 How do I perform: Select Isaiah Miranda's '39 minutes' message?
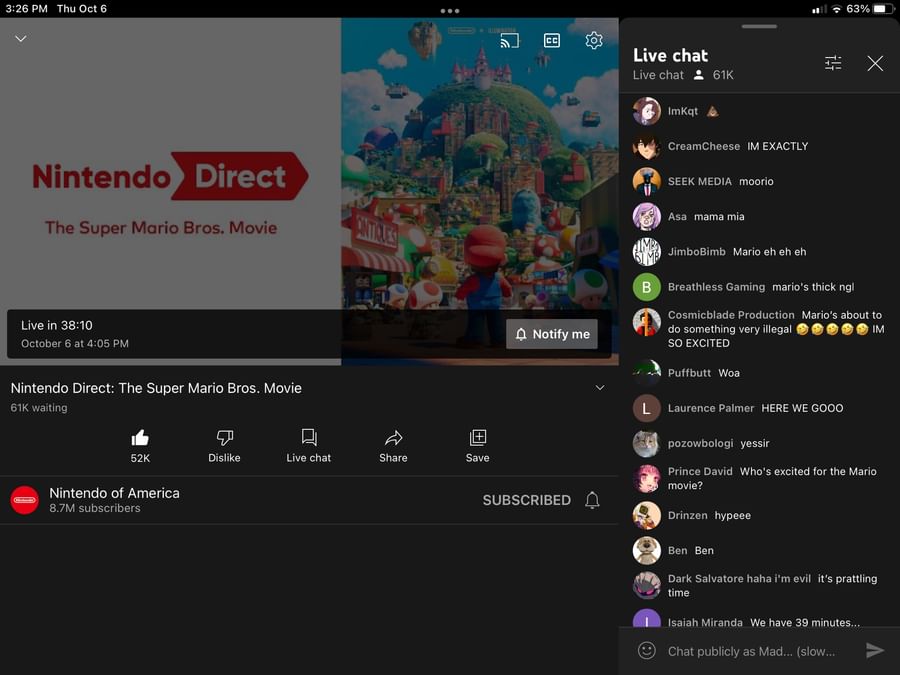pyautogui.click(x=805, y=622)
